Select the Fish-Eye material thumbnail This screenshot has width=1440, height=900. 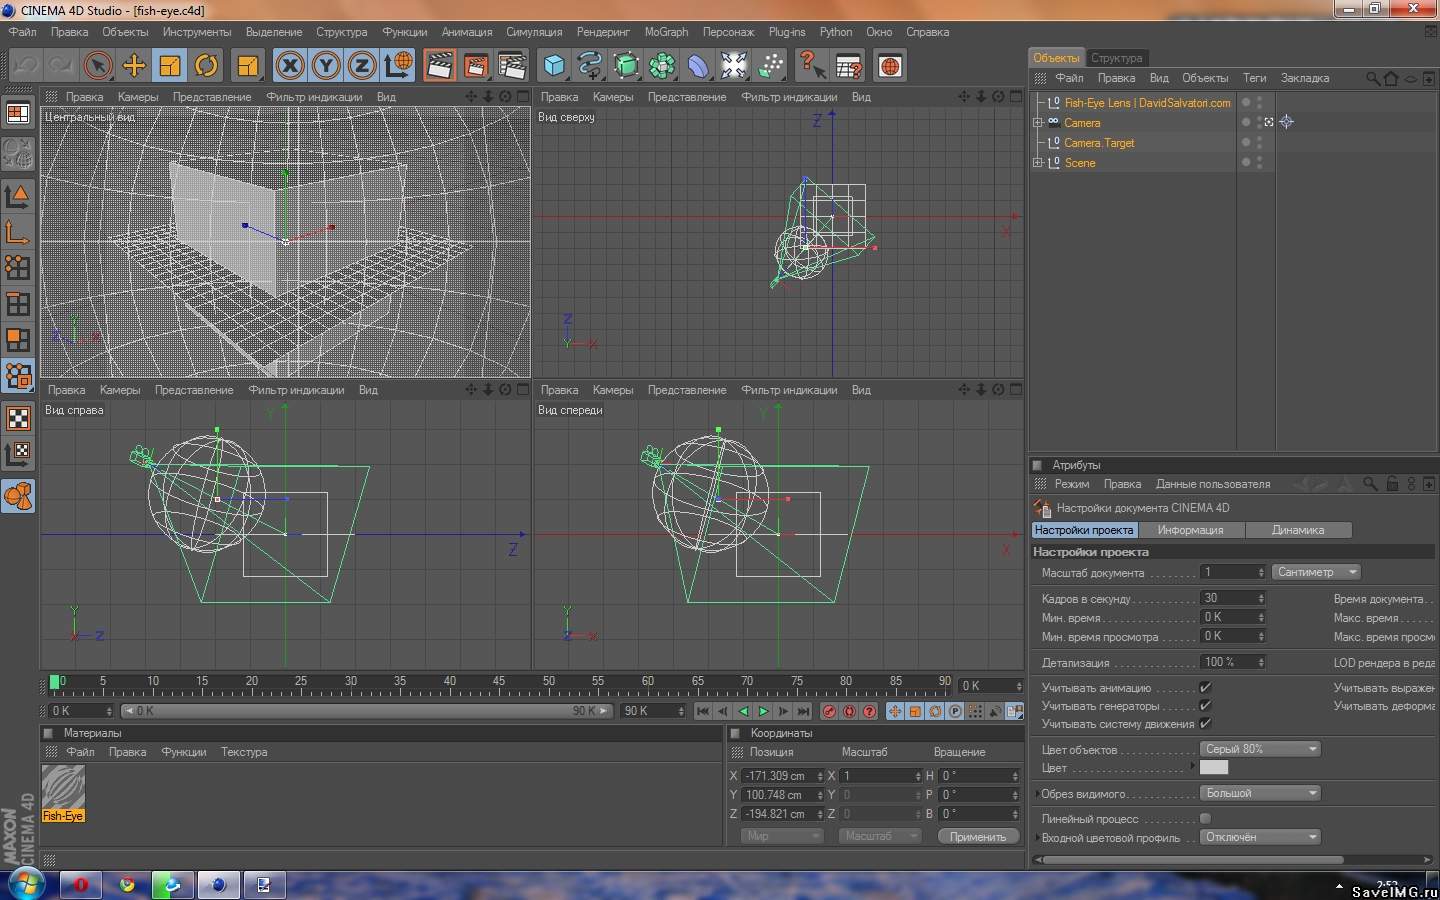coord(63,787)
